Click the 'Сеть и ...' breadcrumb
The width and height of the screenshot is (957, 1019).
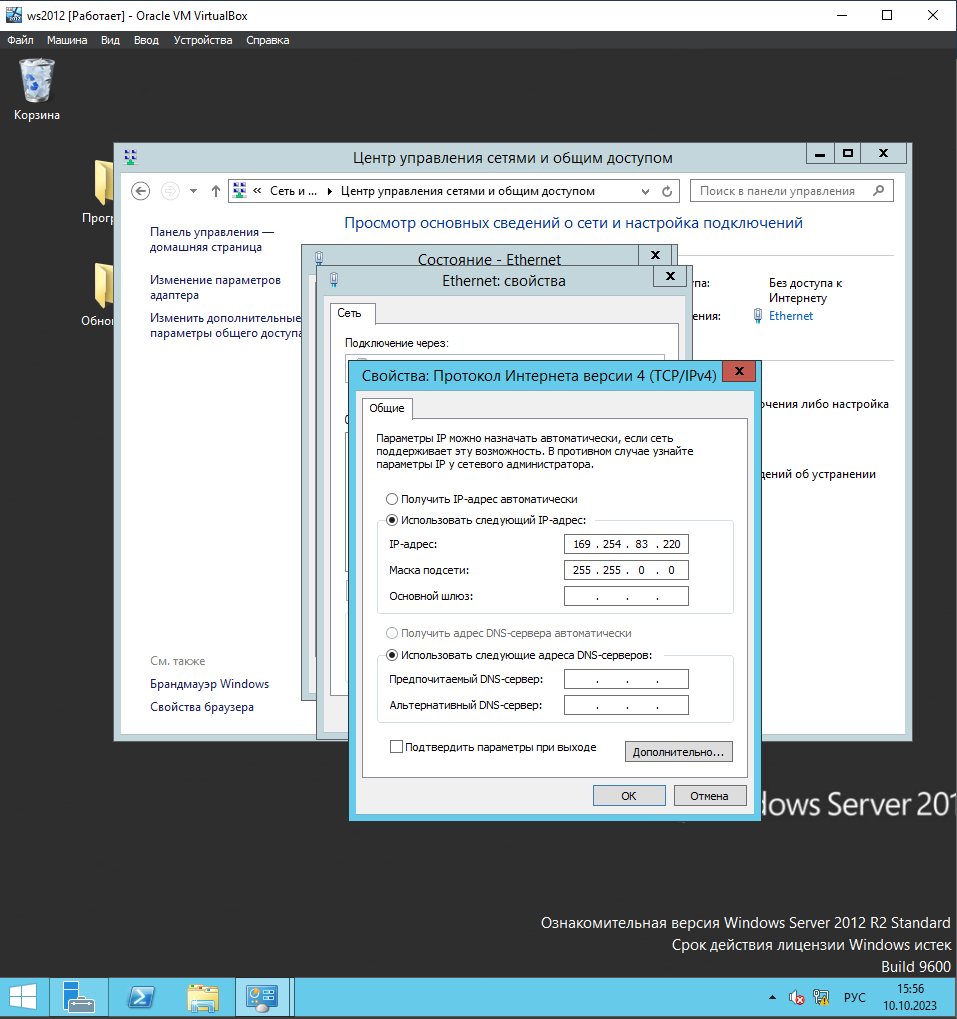coord(294,191)
